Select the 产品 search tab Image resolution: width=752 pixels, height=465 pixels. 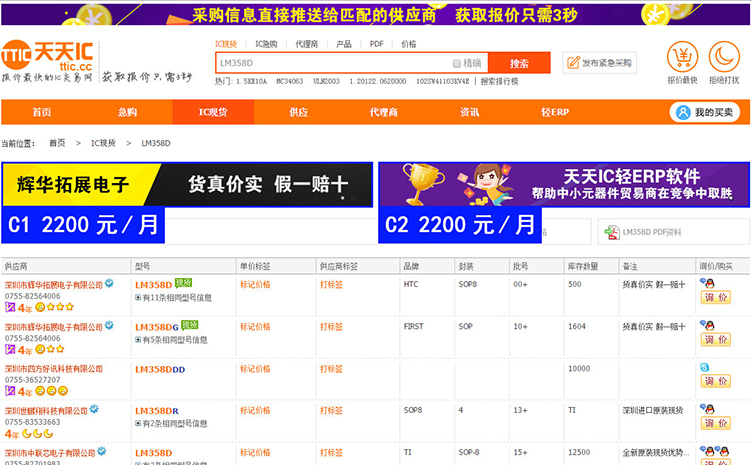click(343, 44)
